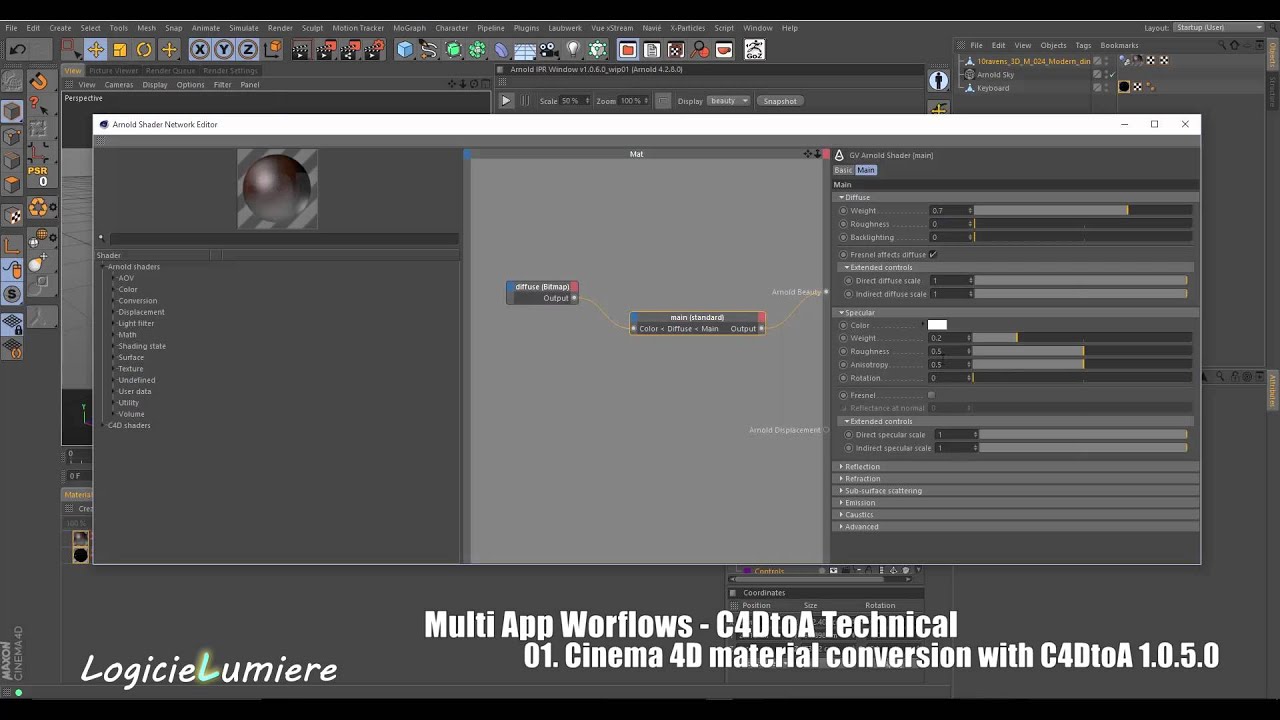1280x720 pixels.
Task: Click the coordinate system cube icon
Action: (273, 49)
